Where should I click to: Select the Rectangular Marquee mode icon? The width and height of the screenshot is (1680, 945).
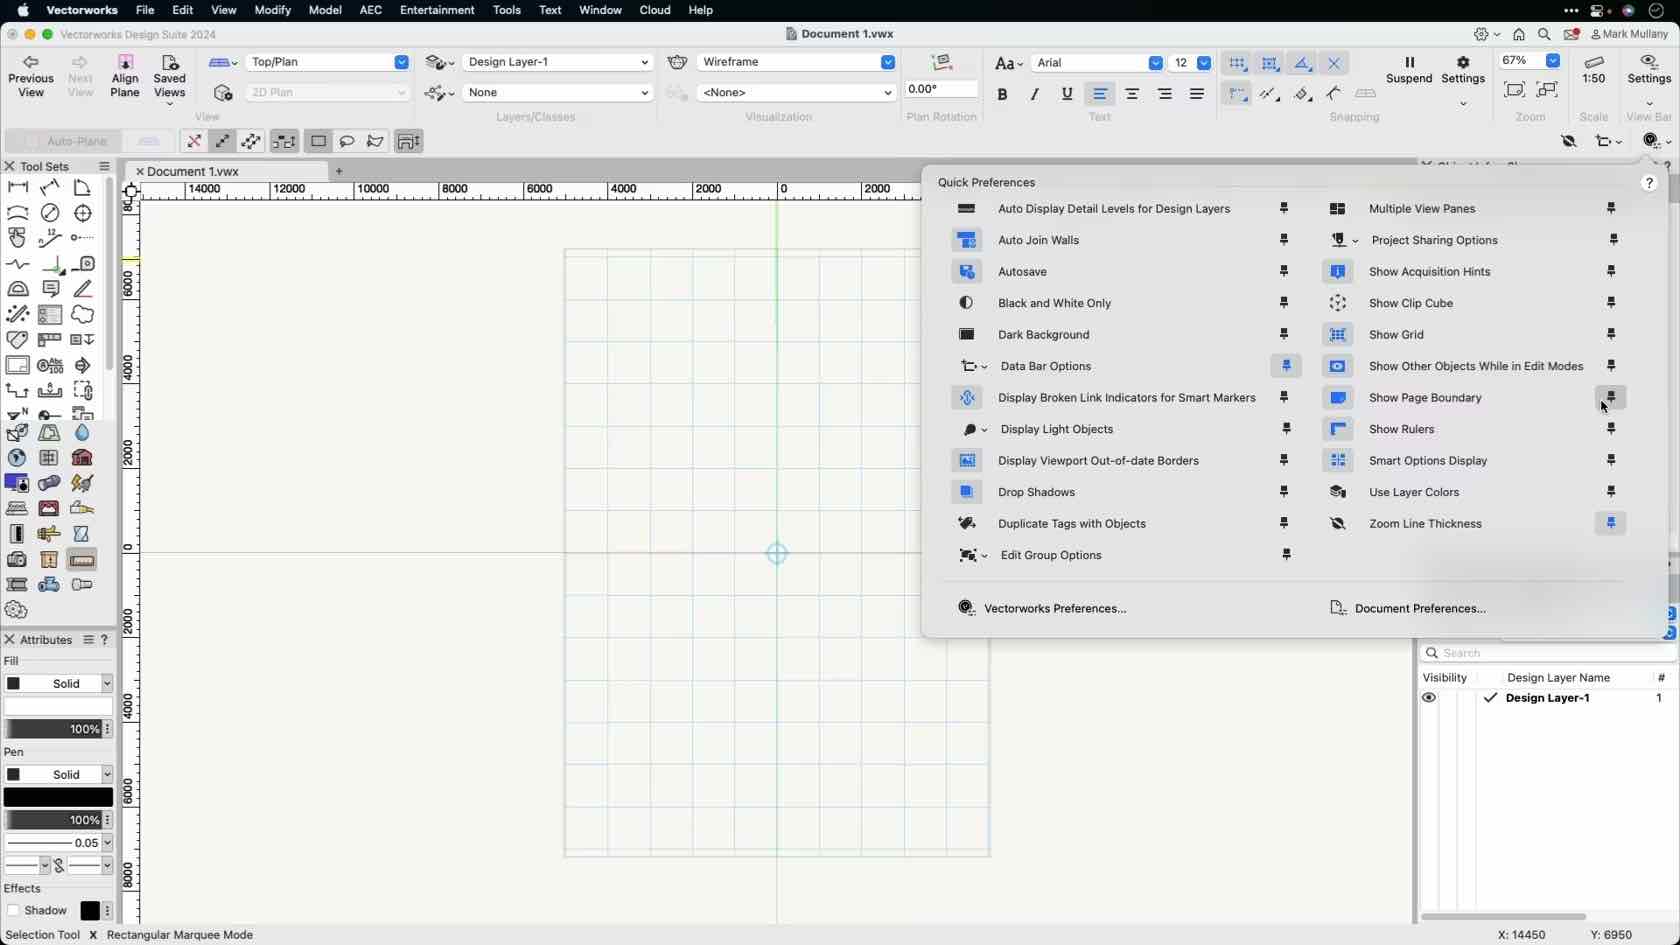tap(318, 141)
